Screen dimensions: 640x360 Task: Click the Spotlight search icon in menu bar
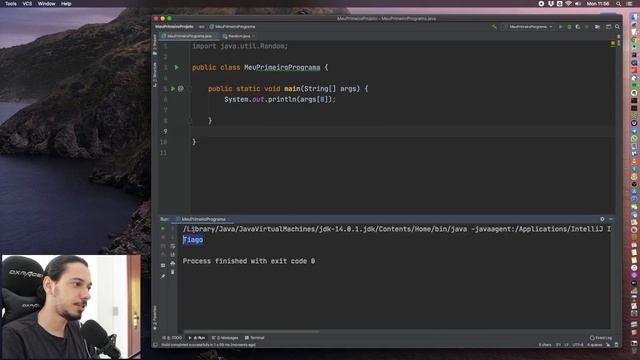point(619,4)
